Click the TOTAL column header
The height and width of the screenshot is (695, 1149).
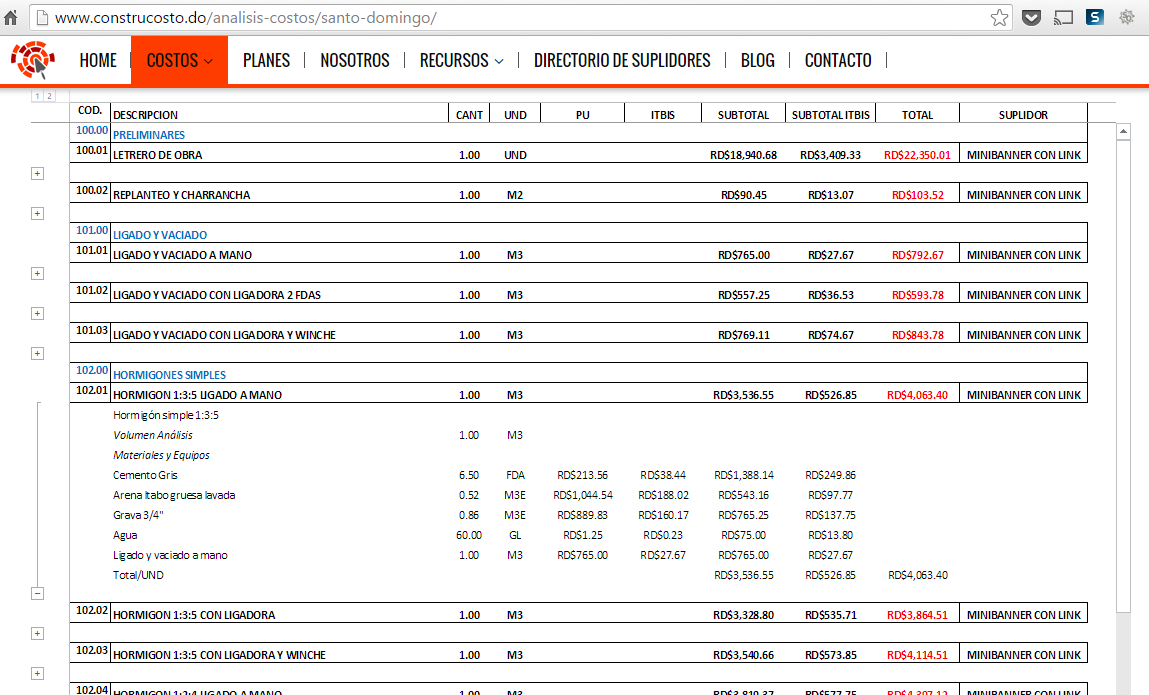[917, 115]
